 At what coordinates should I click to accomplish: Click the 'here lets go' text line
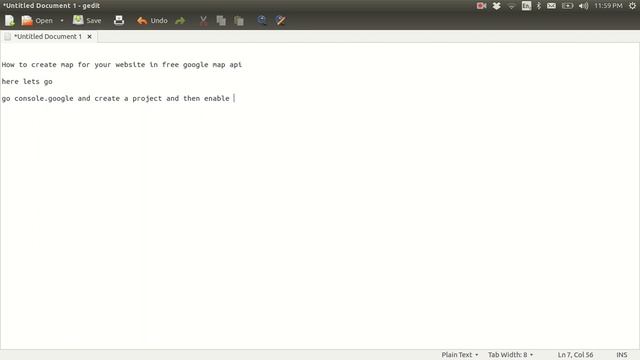click(27, 81)
